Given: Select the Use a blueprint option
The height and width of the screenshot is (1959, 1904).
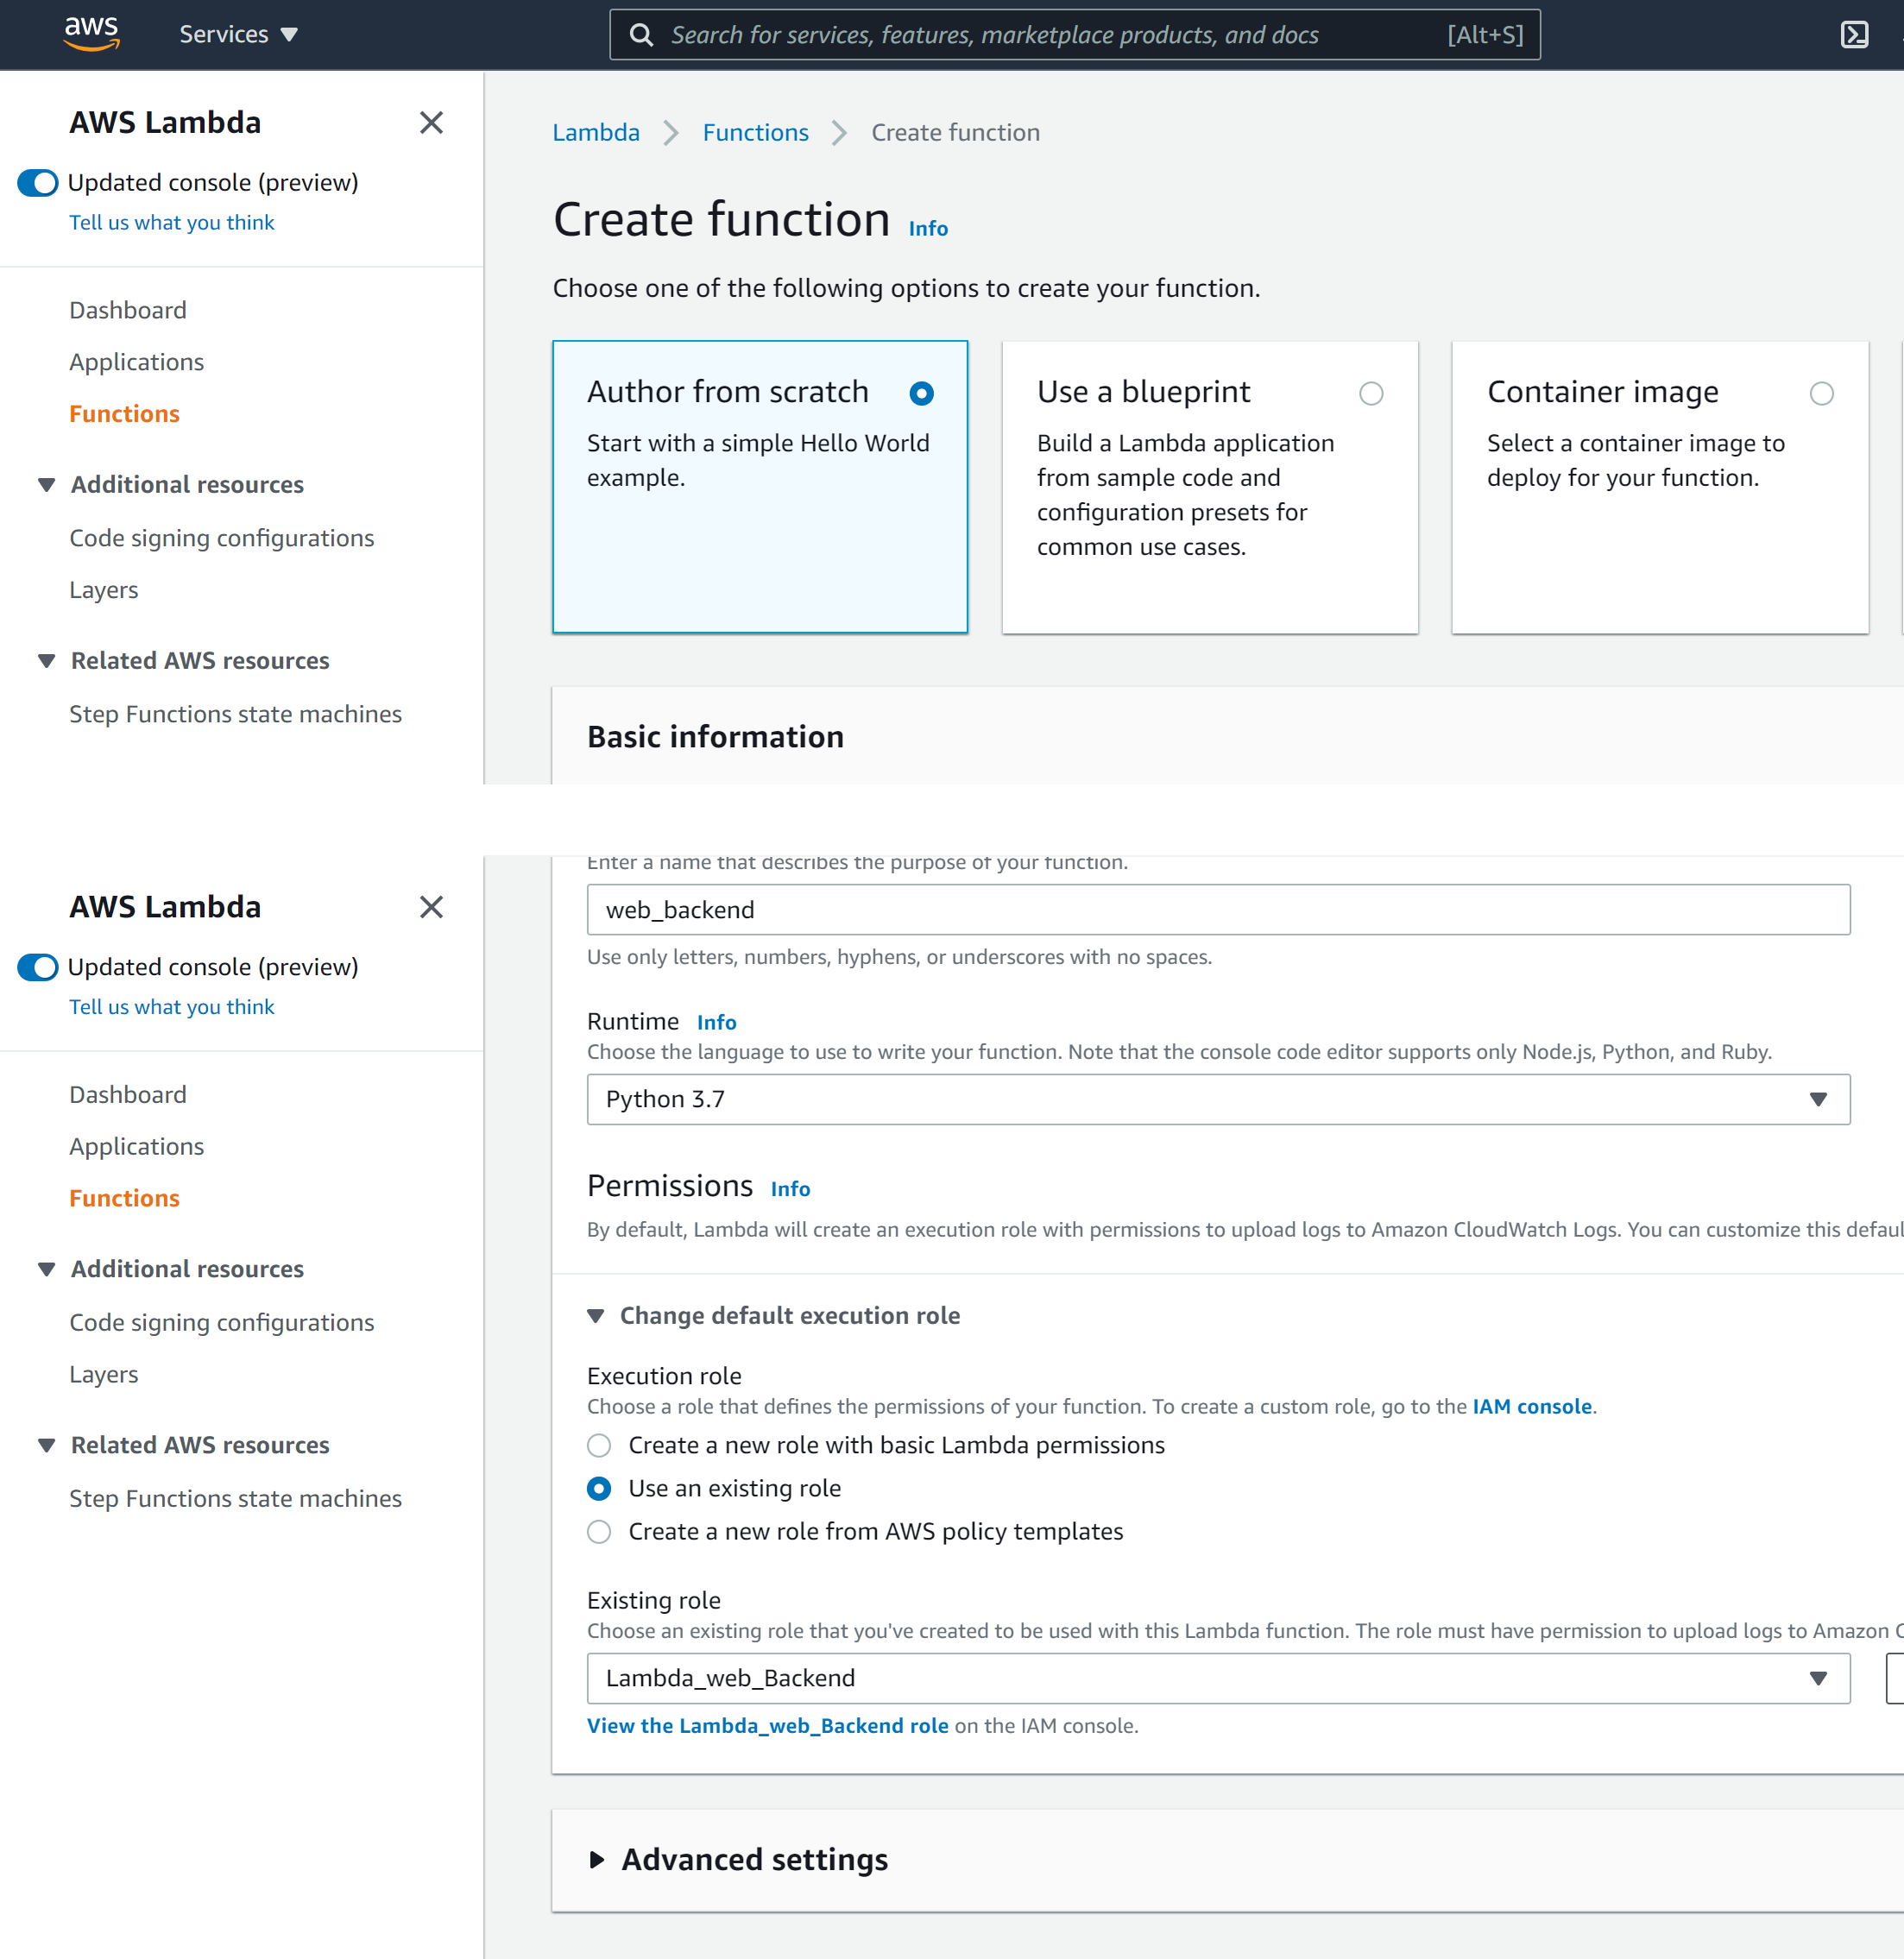Looking at the screenshot, I should click(1372, 394).
